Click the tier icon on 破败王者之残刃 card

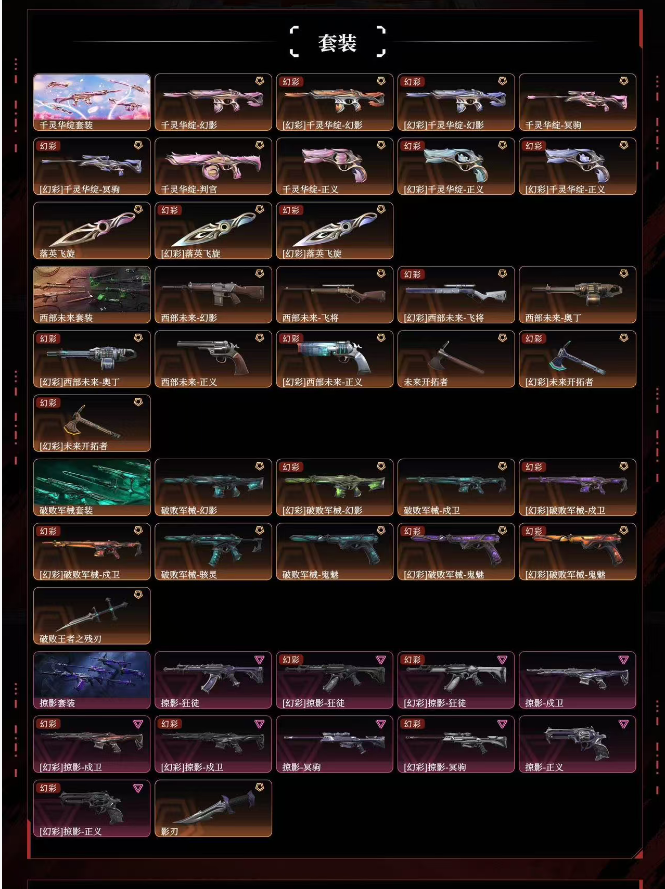[x=138, y=595]
